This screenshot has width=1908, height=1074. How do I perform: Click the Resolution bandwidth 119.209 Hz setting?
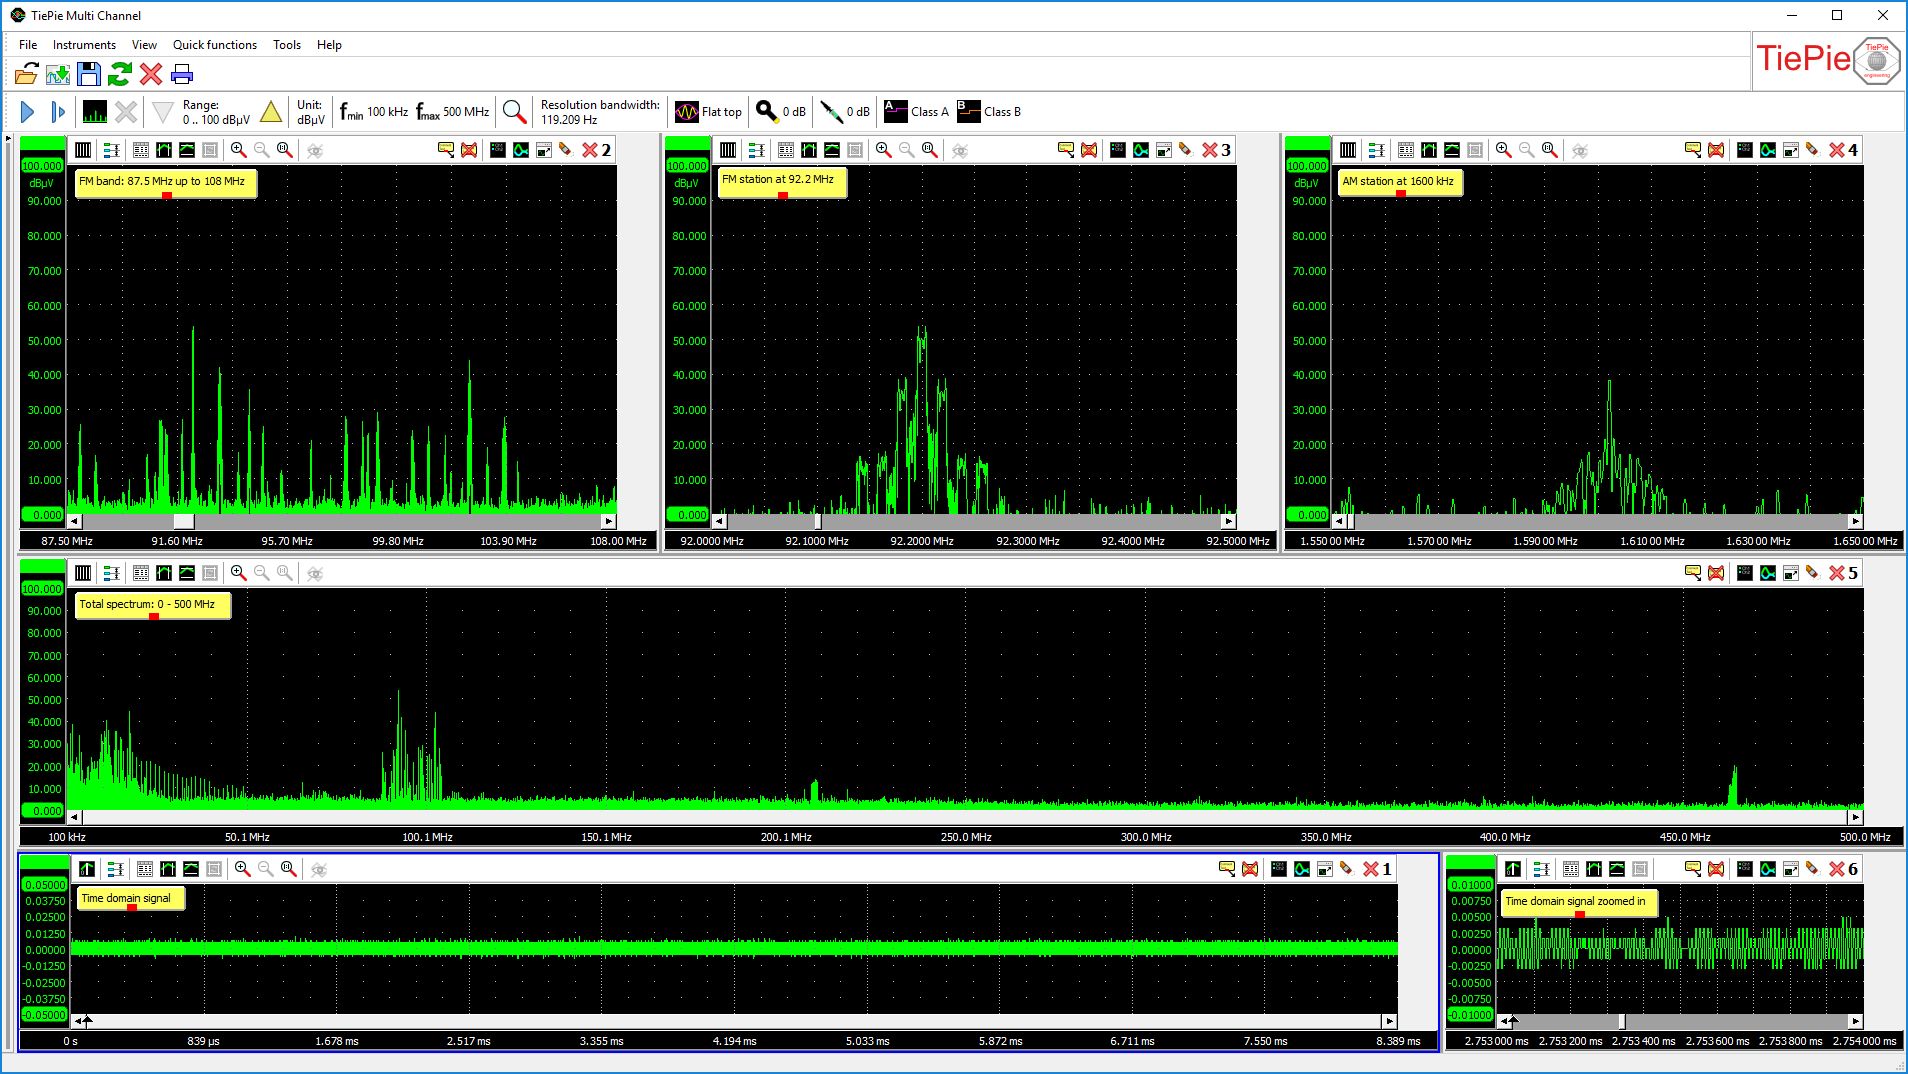[x=599, y=112]
